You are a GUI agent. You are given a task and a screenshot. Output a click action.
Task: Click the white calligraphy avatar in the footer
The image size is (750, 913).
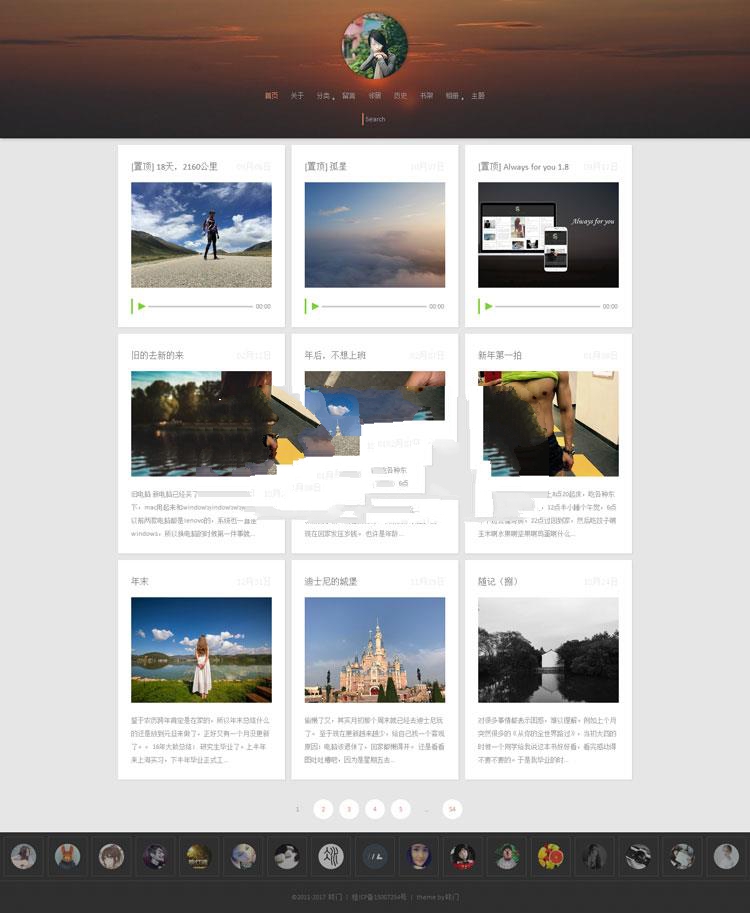[x=331, y=856]
